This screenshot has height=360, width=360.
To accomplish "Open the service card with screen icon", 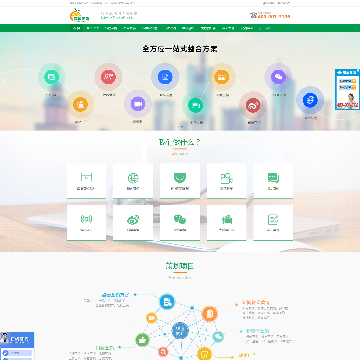I will point(86,181).
